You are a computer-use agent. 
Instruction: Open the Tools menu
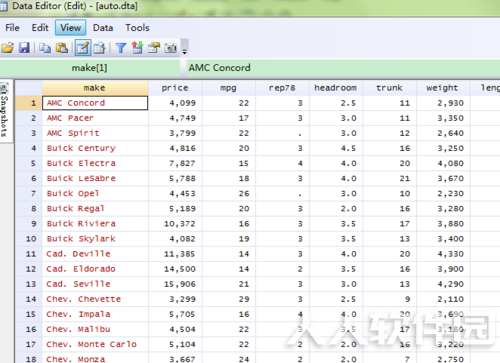(x=137, y=27)
